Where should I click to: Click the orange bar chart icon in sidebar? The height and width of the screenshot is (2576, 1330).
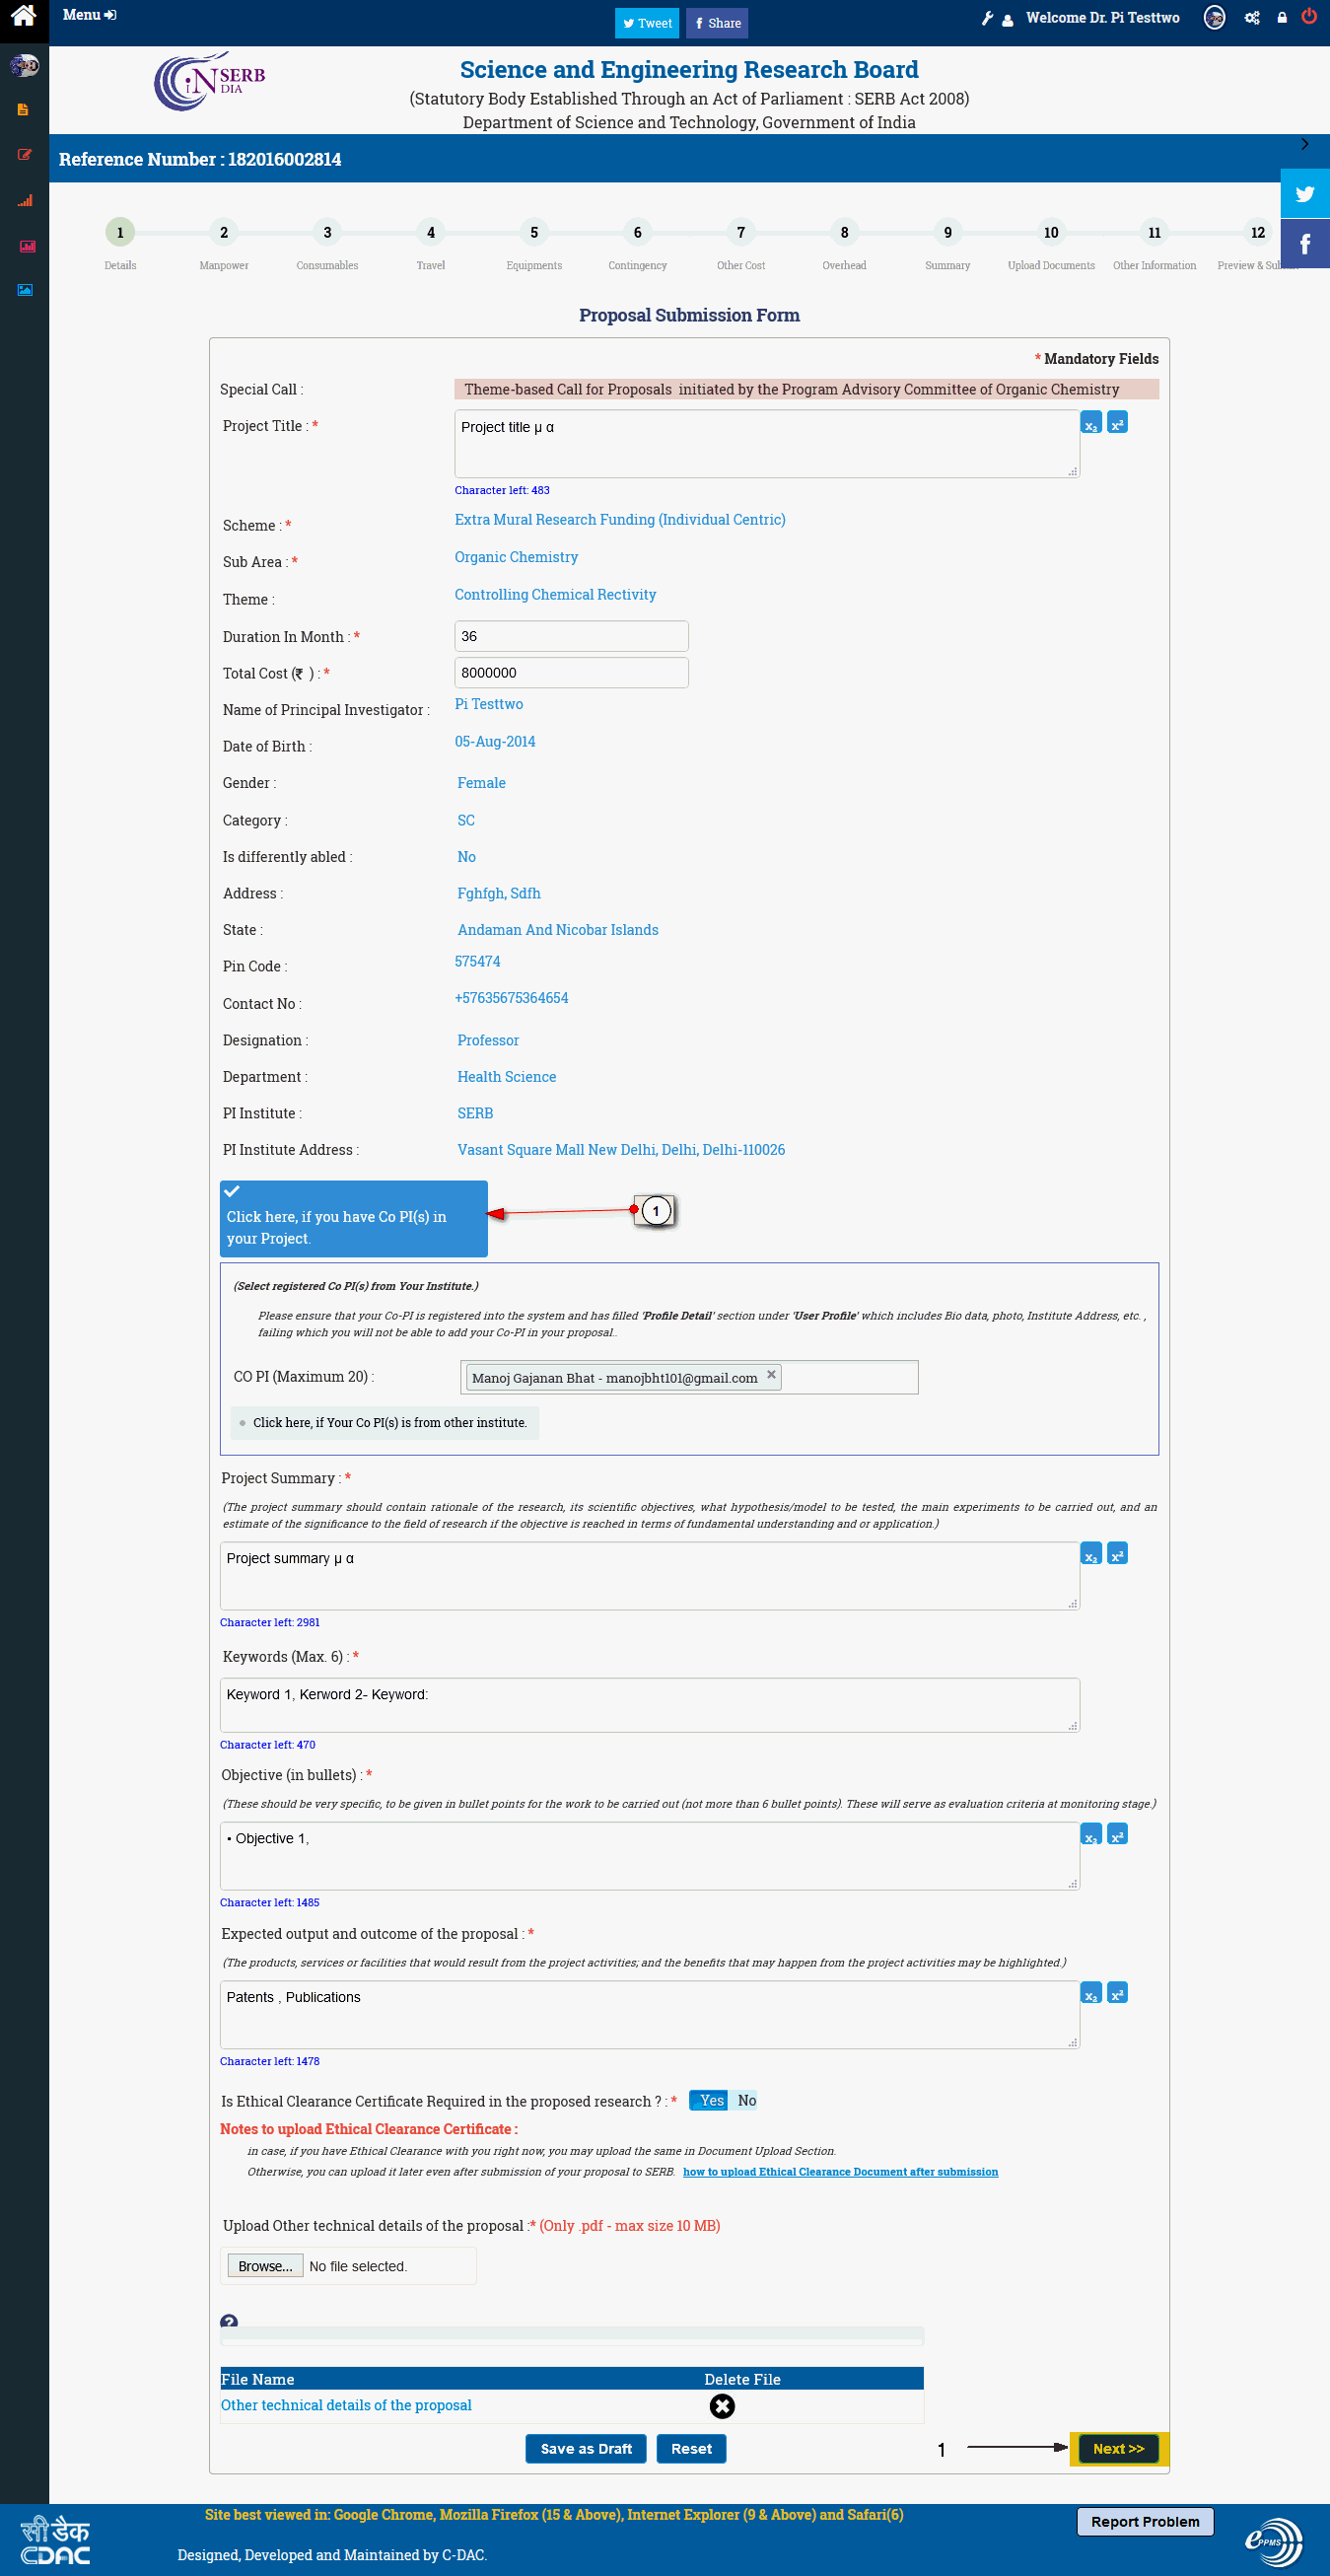pos(24,200)
